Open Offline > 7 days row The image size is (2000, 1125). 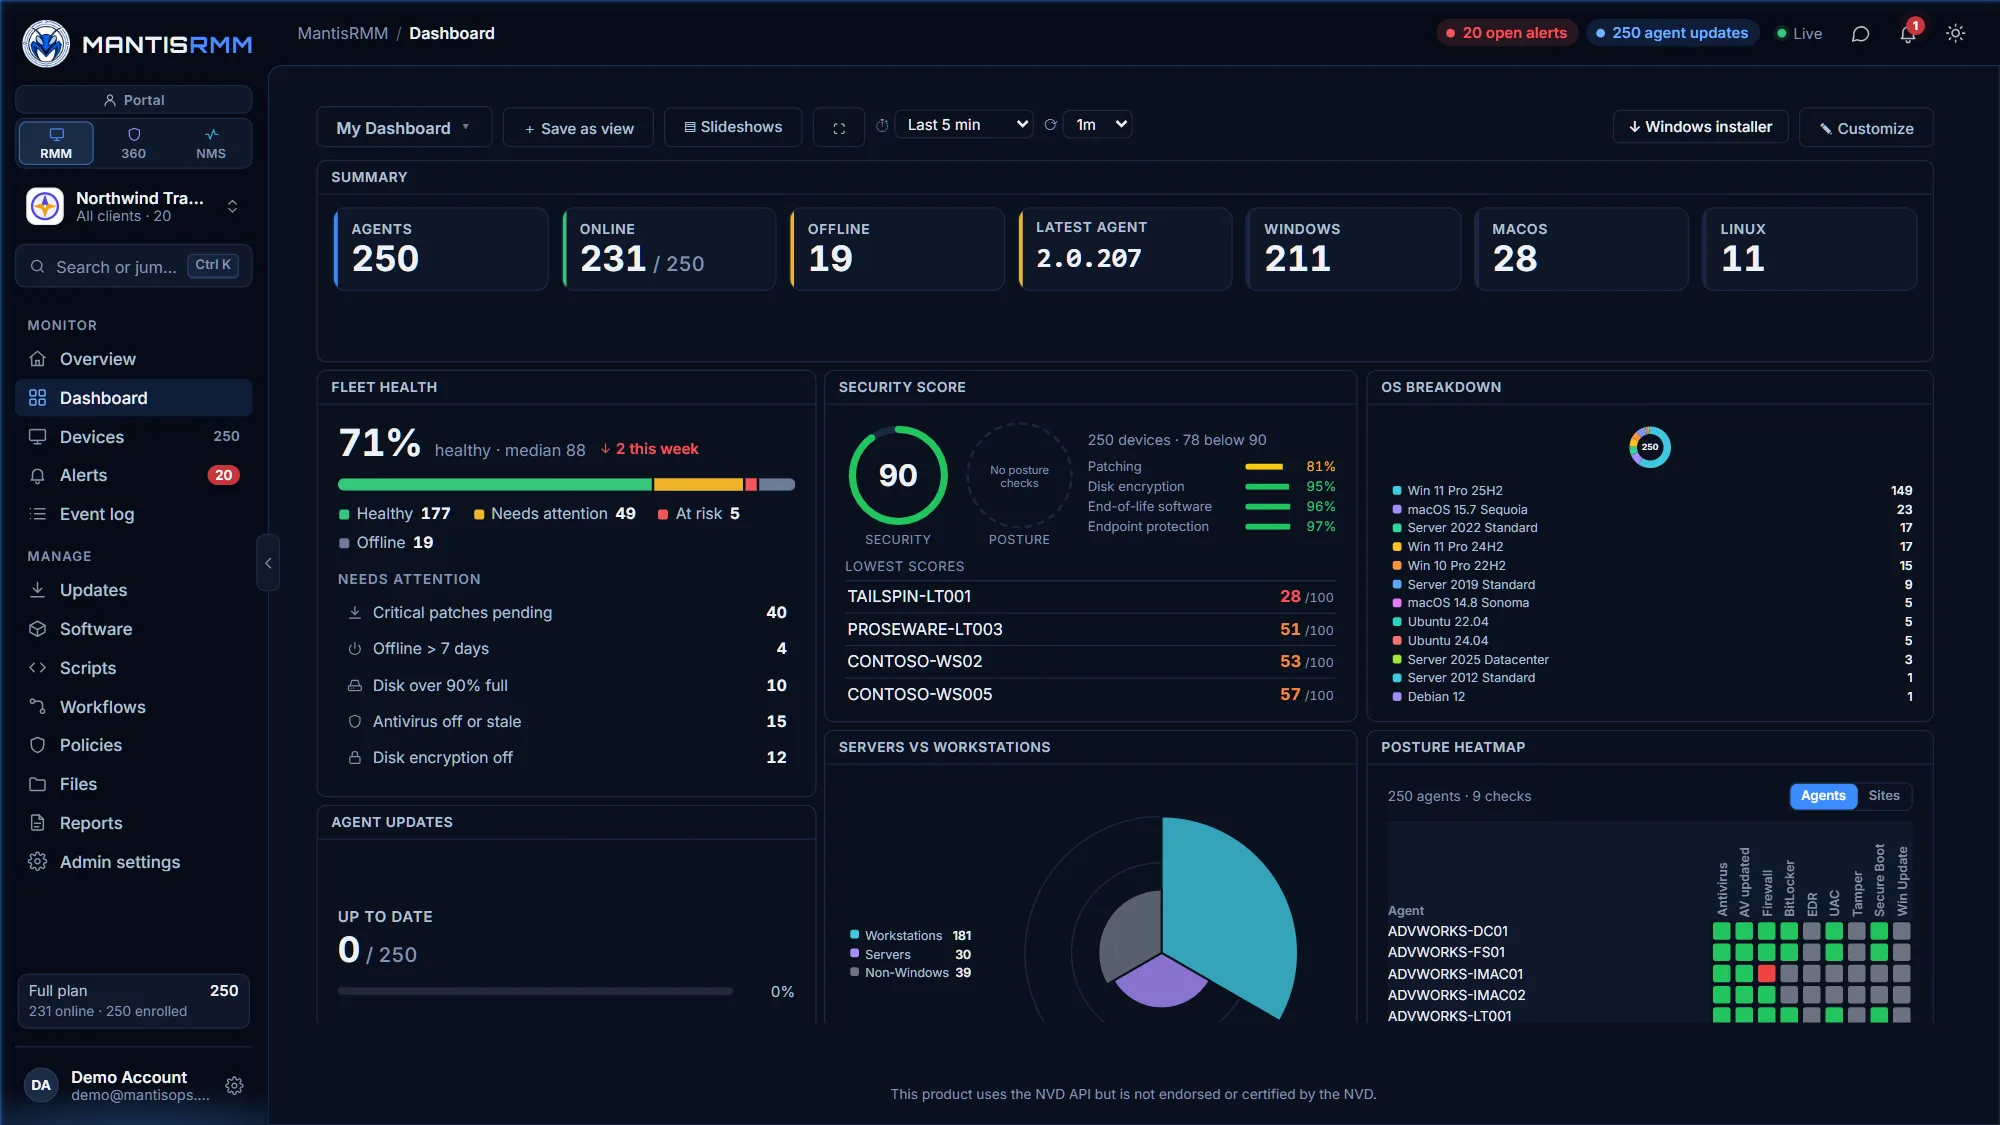click(566, 649)
